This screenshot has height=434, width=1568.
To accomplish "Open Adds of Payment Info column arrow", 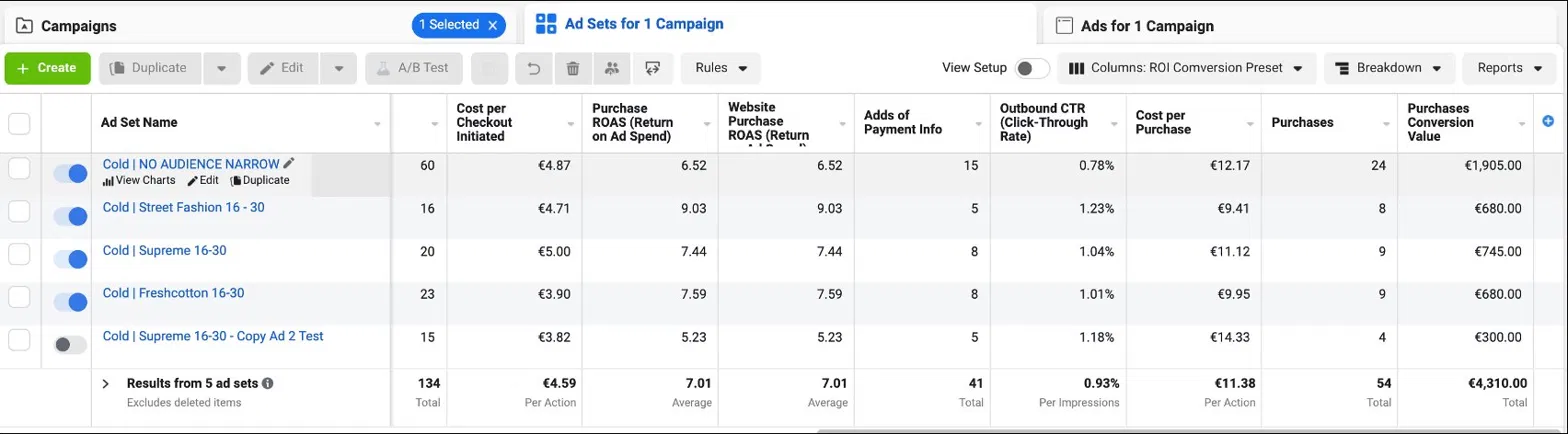I will (978, 124).
